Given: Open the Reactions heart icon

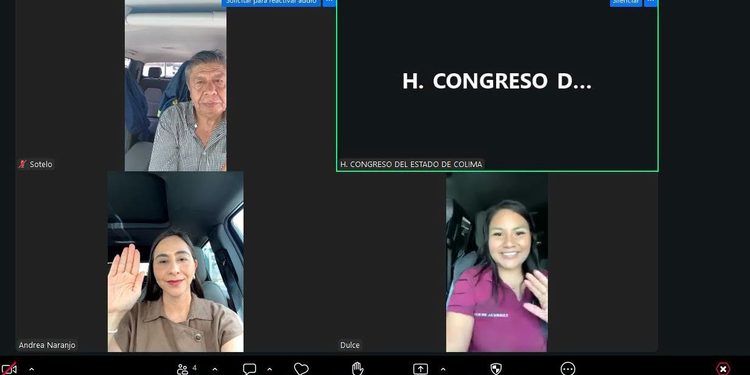Looking at the screenshot, I should click(x=301, y=369).
